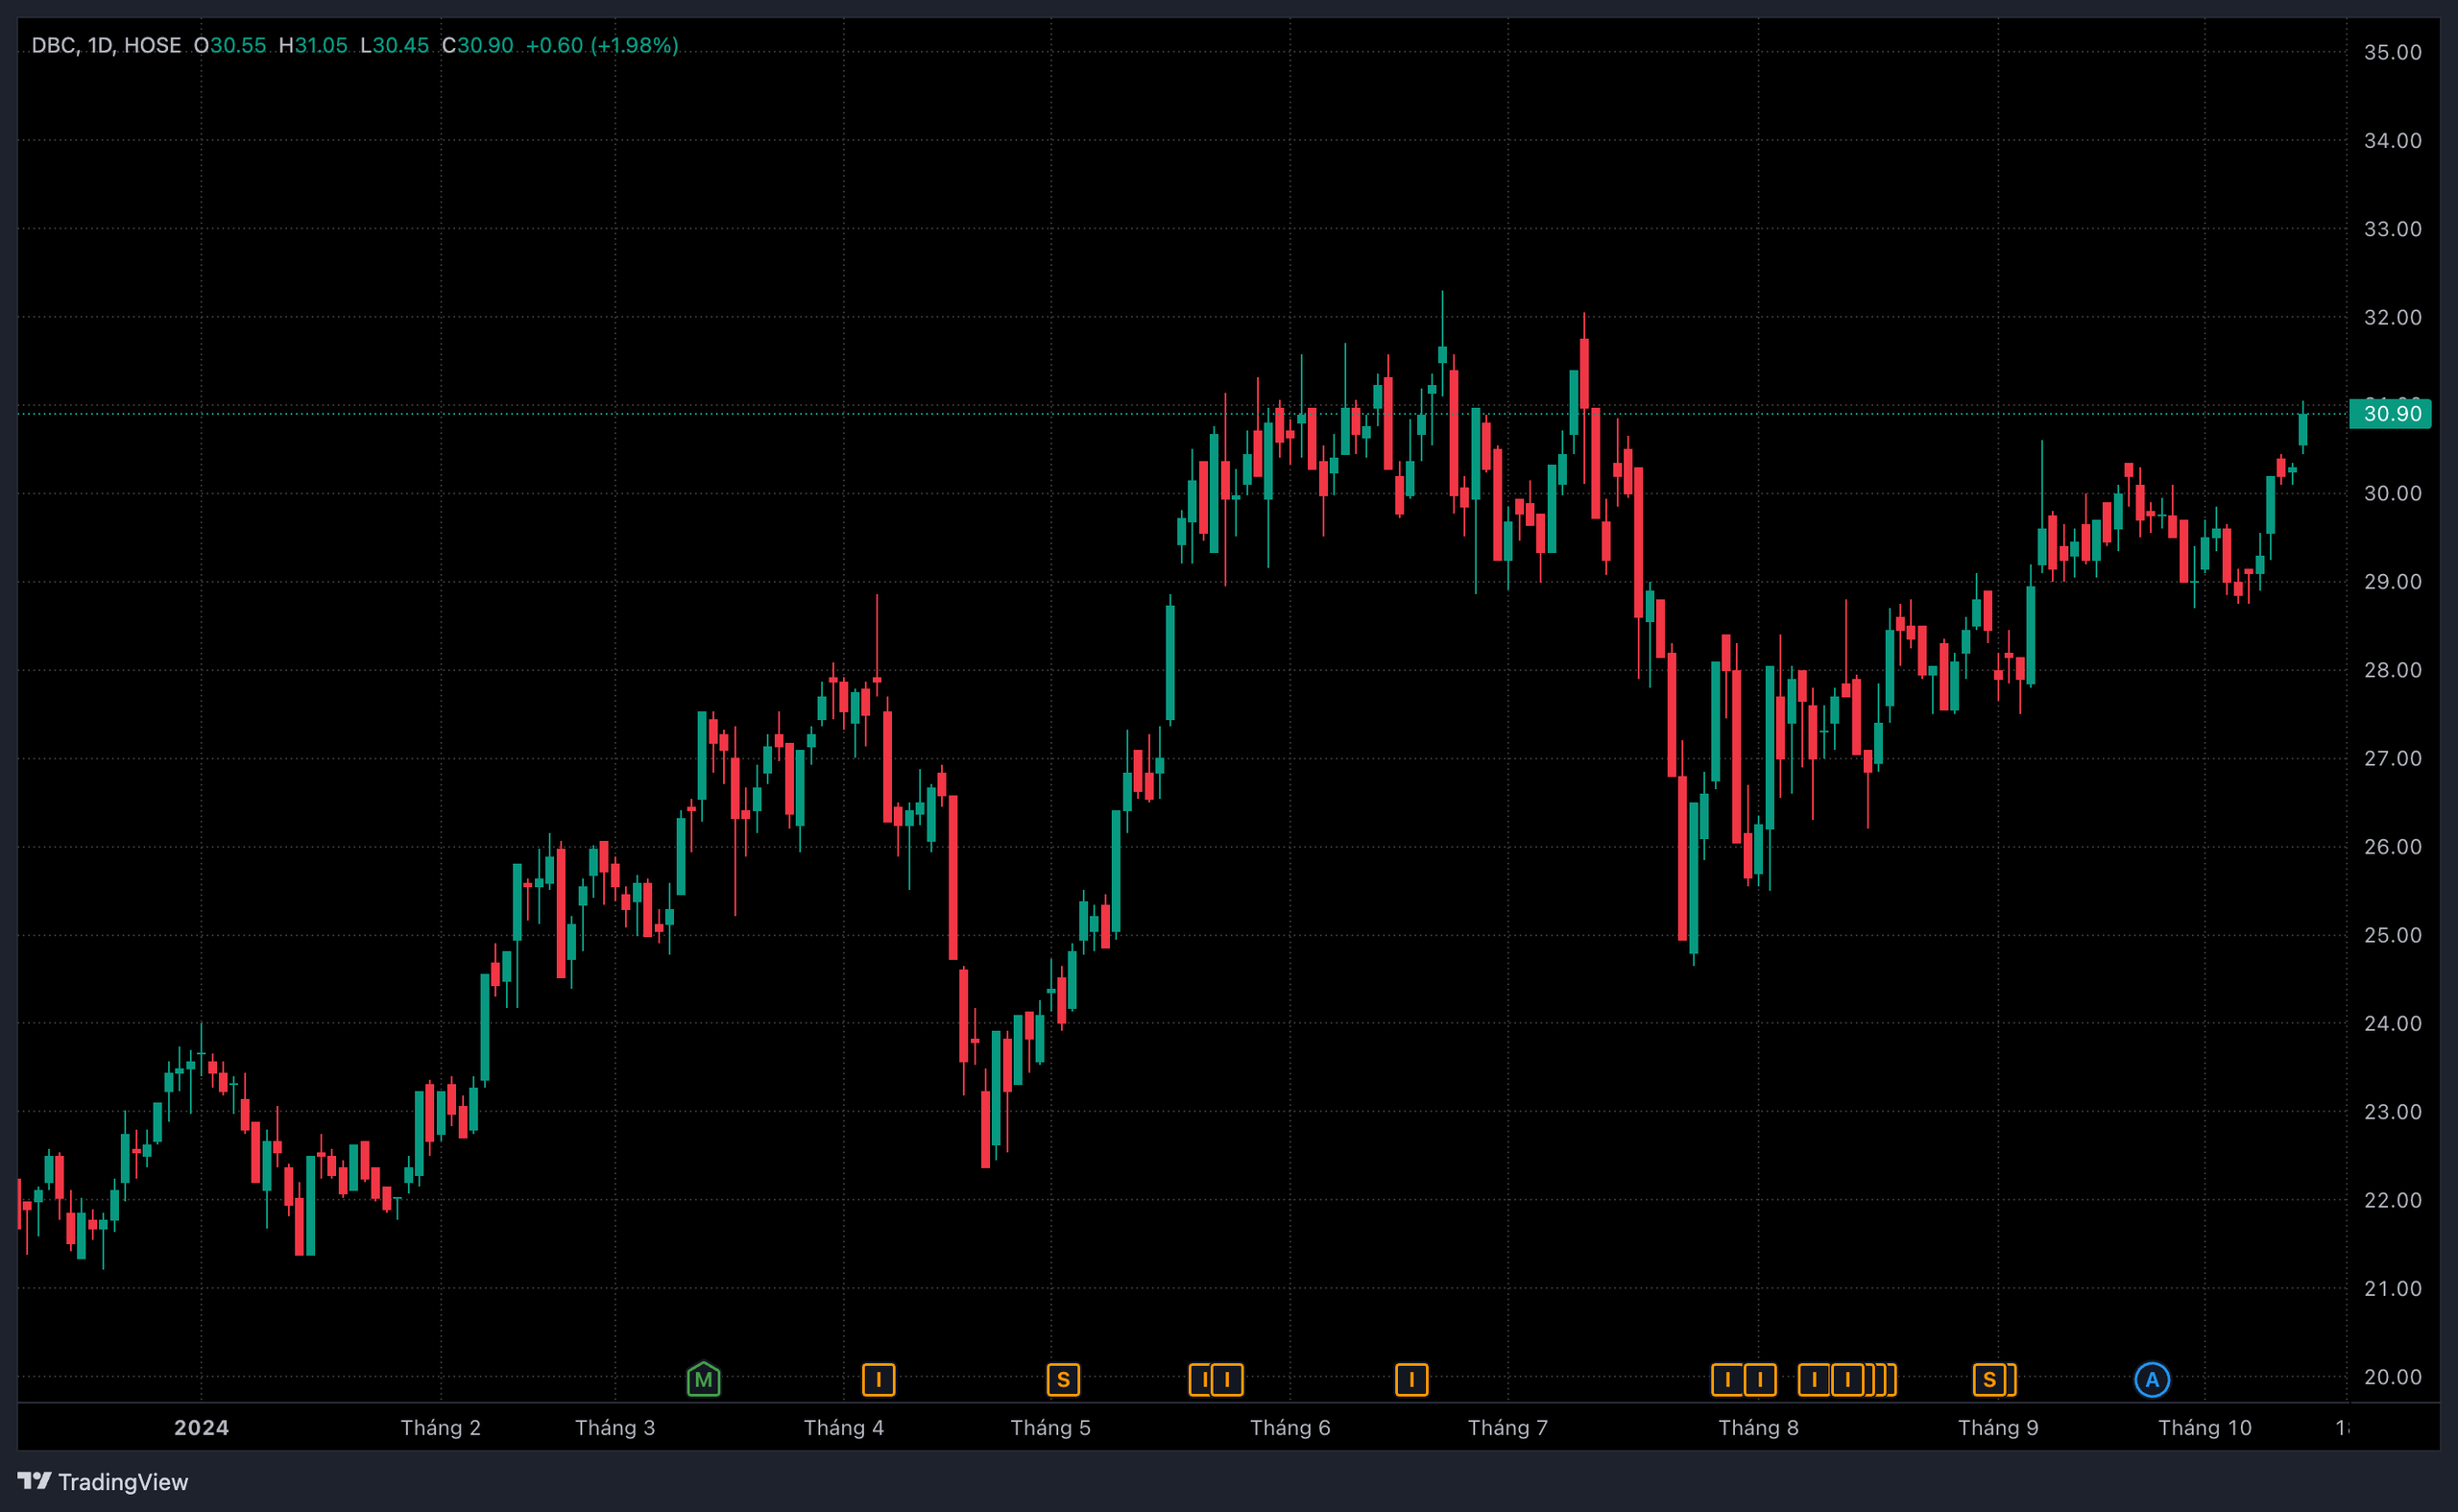
Task: Click the Tháng 7 time axis label
Action: click(1508, 1427)
